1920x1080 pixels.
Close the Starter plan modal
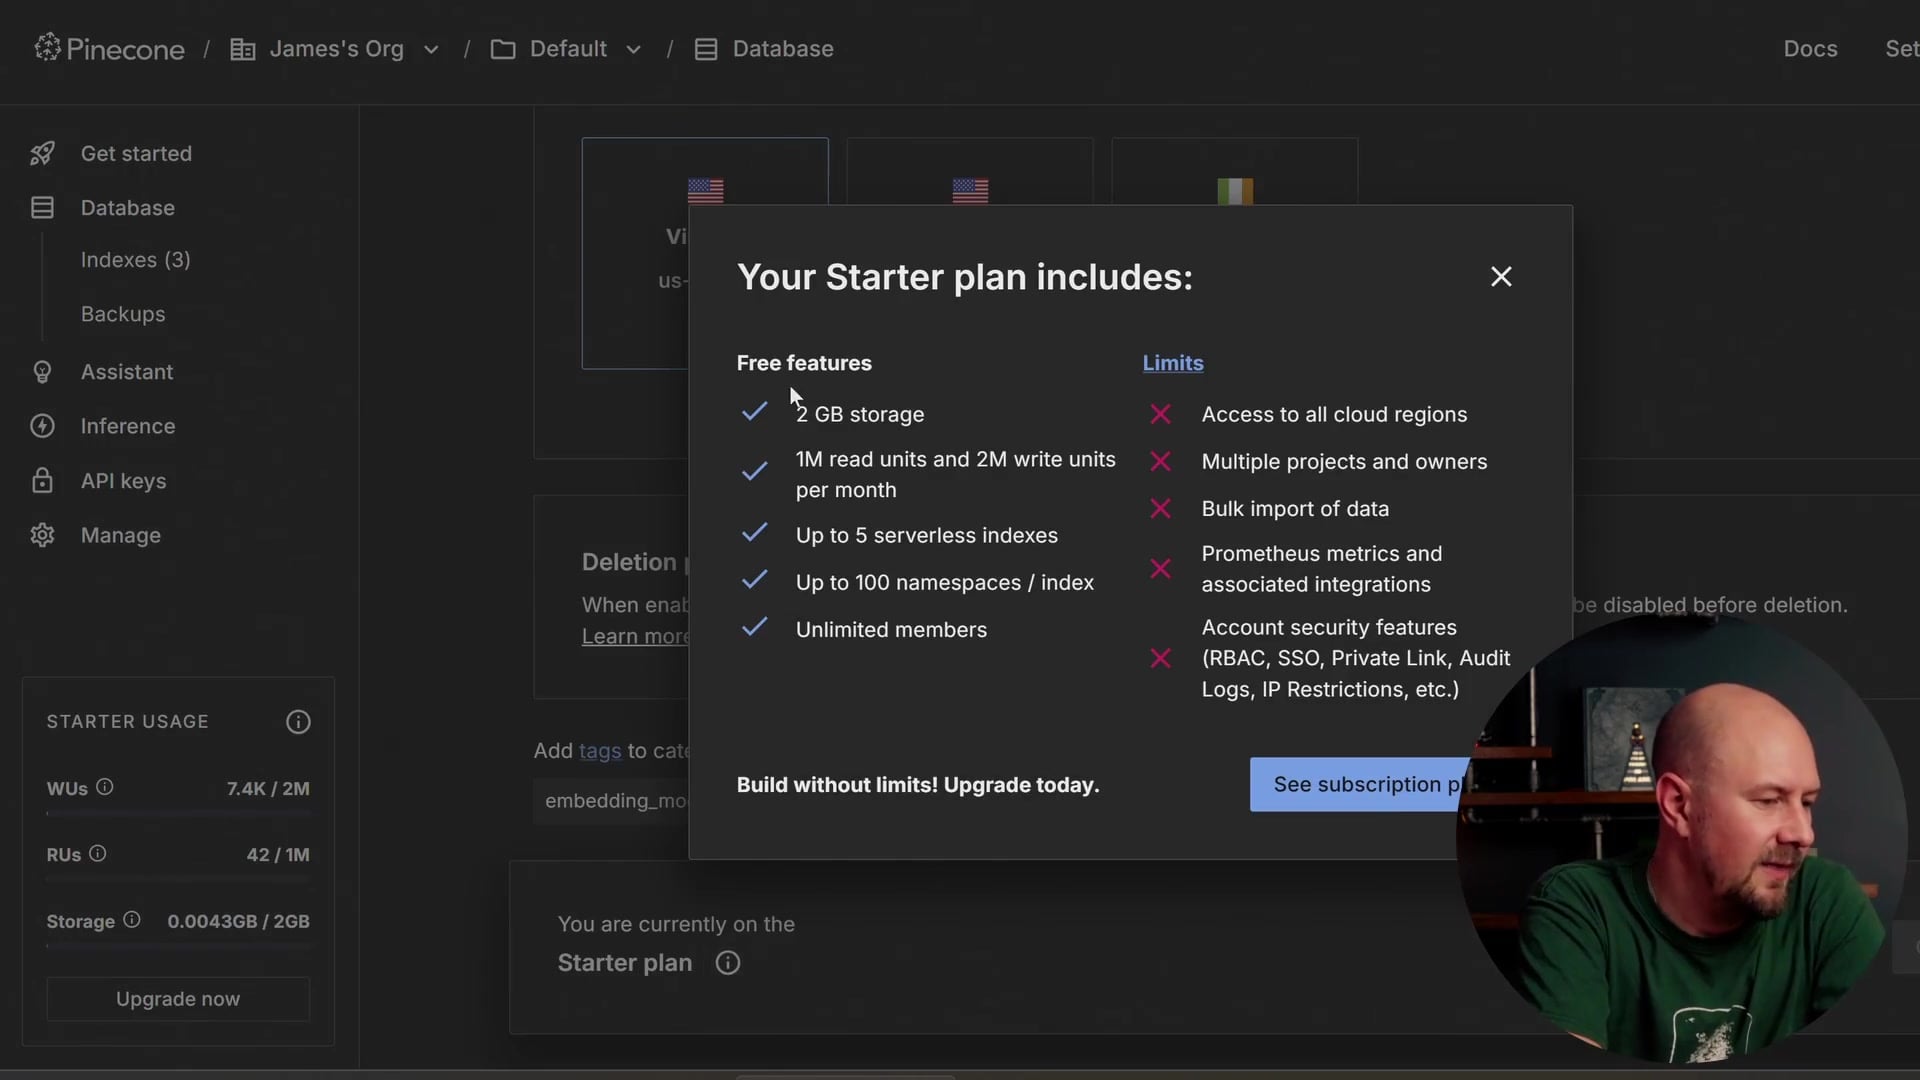coord(1501,276)
